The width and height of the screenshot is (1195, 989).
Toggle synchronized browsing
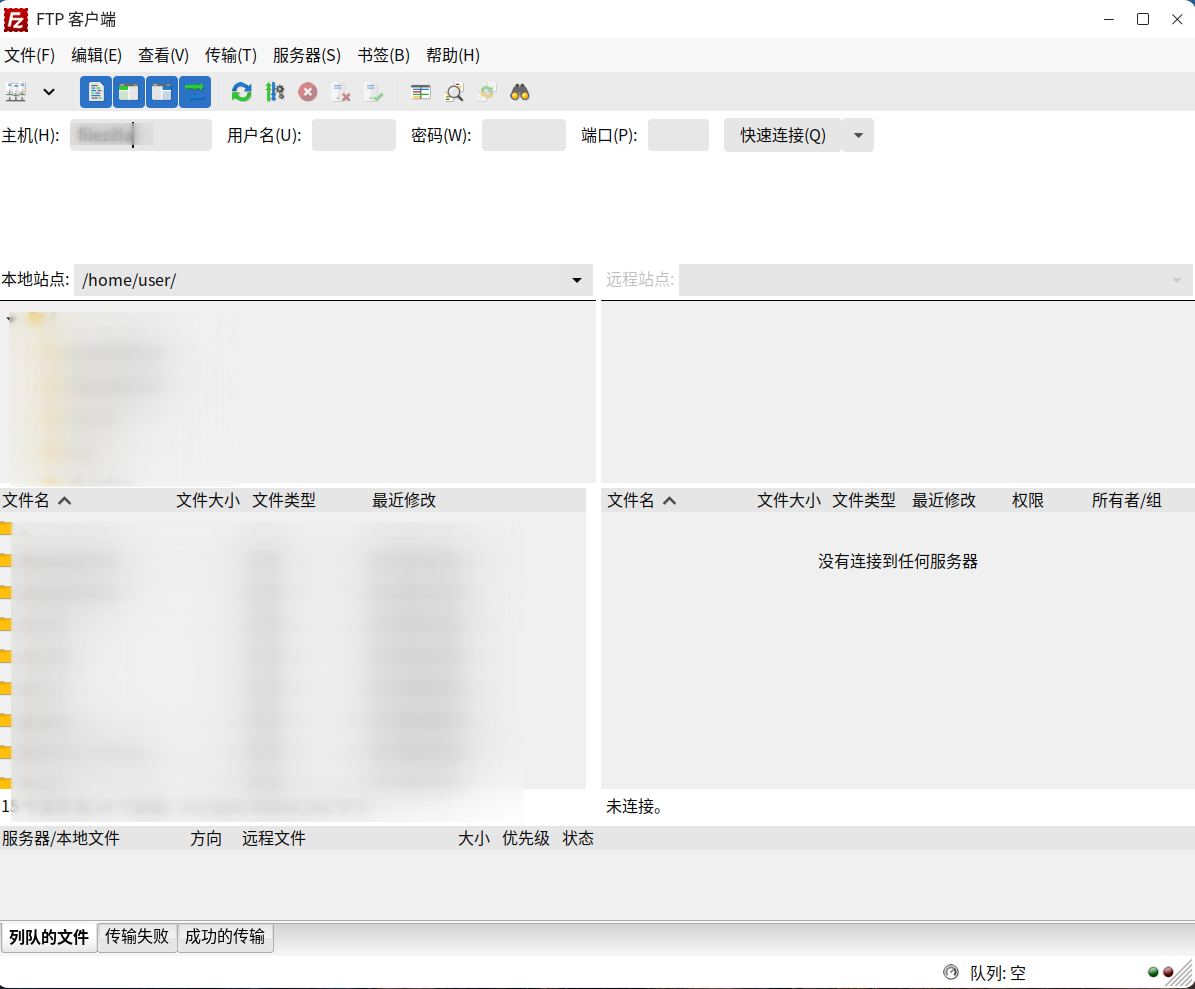487,91
